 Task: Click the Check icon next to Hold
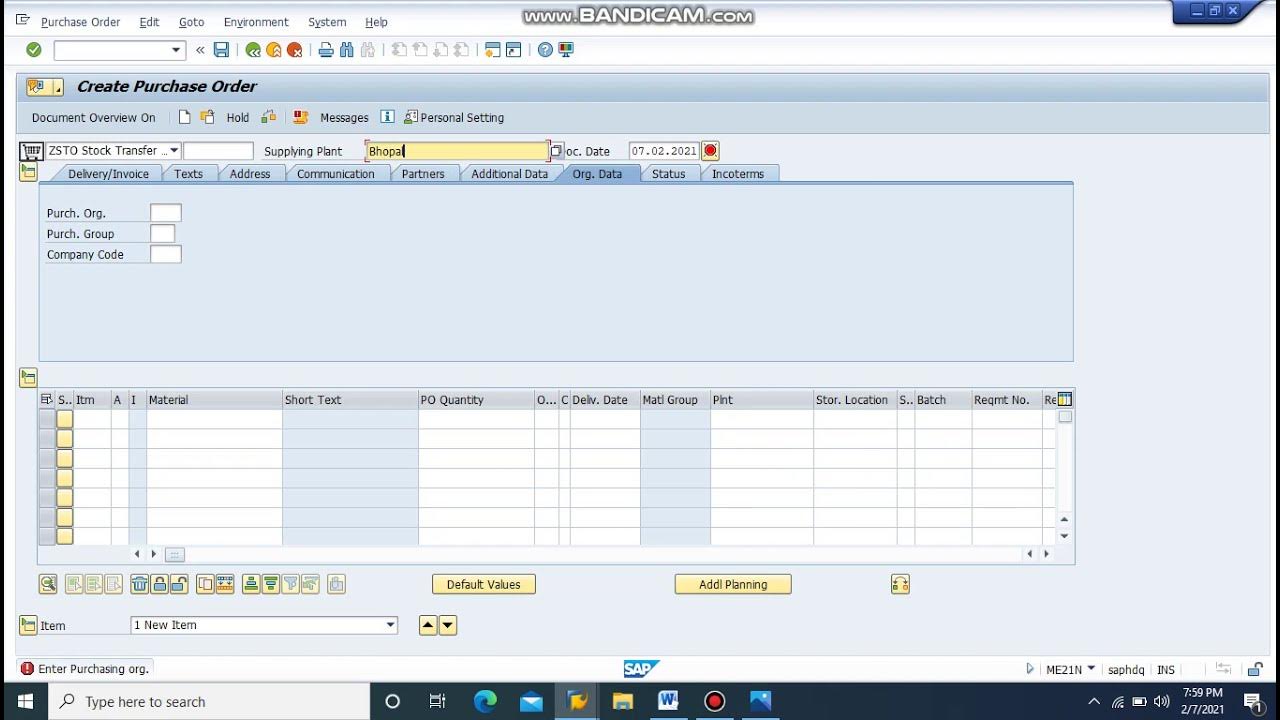coord(269,117)
